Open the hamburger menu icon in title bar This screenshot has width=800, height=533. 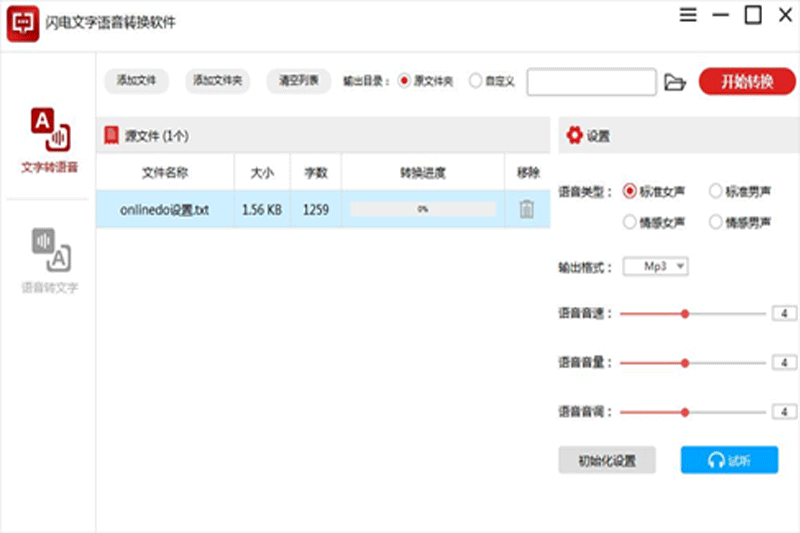688,15
